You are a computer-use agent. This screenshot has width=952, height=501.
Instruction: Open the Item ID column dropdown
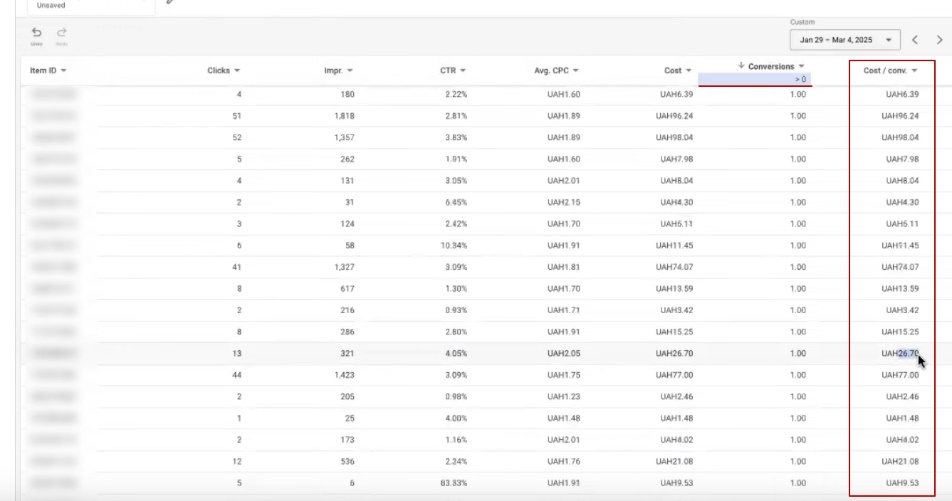click(x=64, y=71)
